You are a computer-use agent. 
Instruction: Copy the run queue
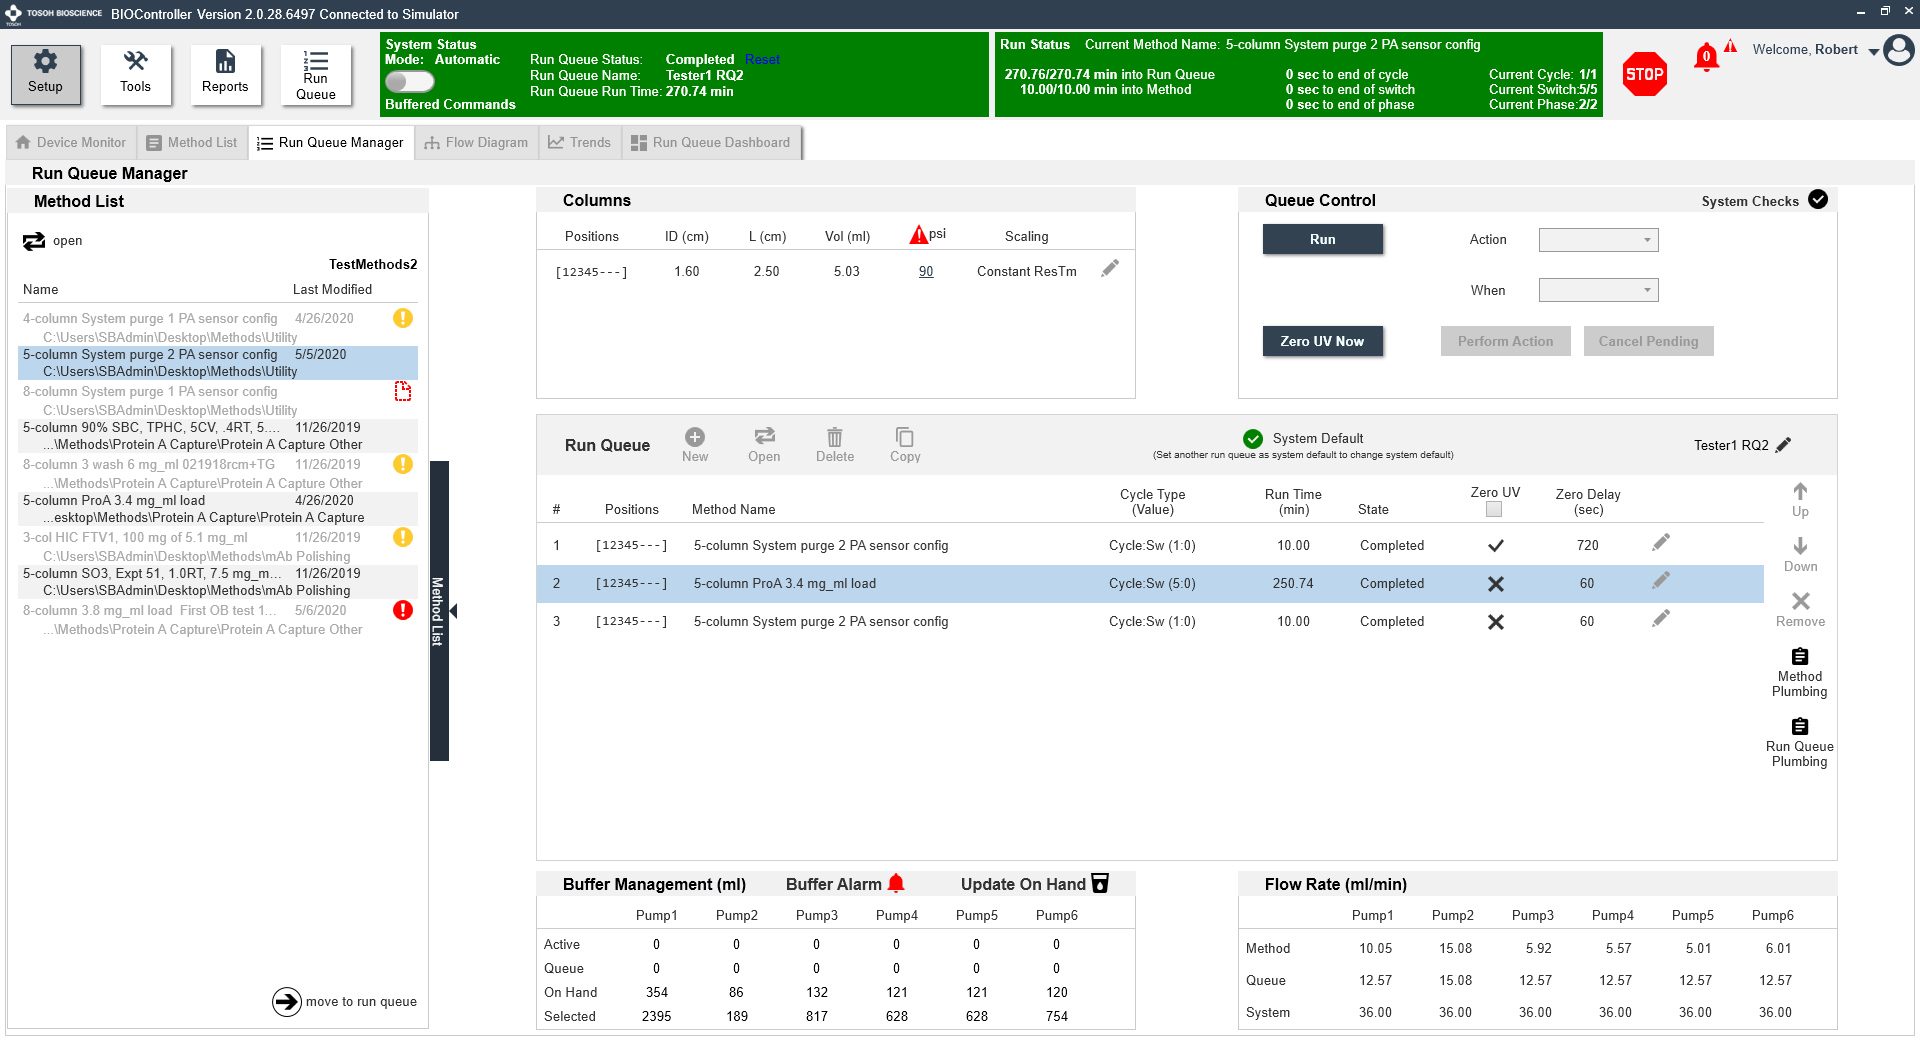click(905, 445)
